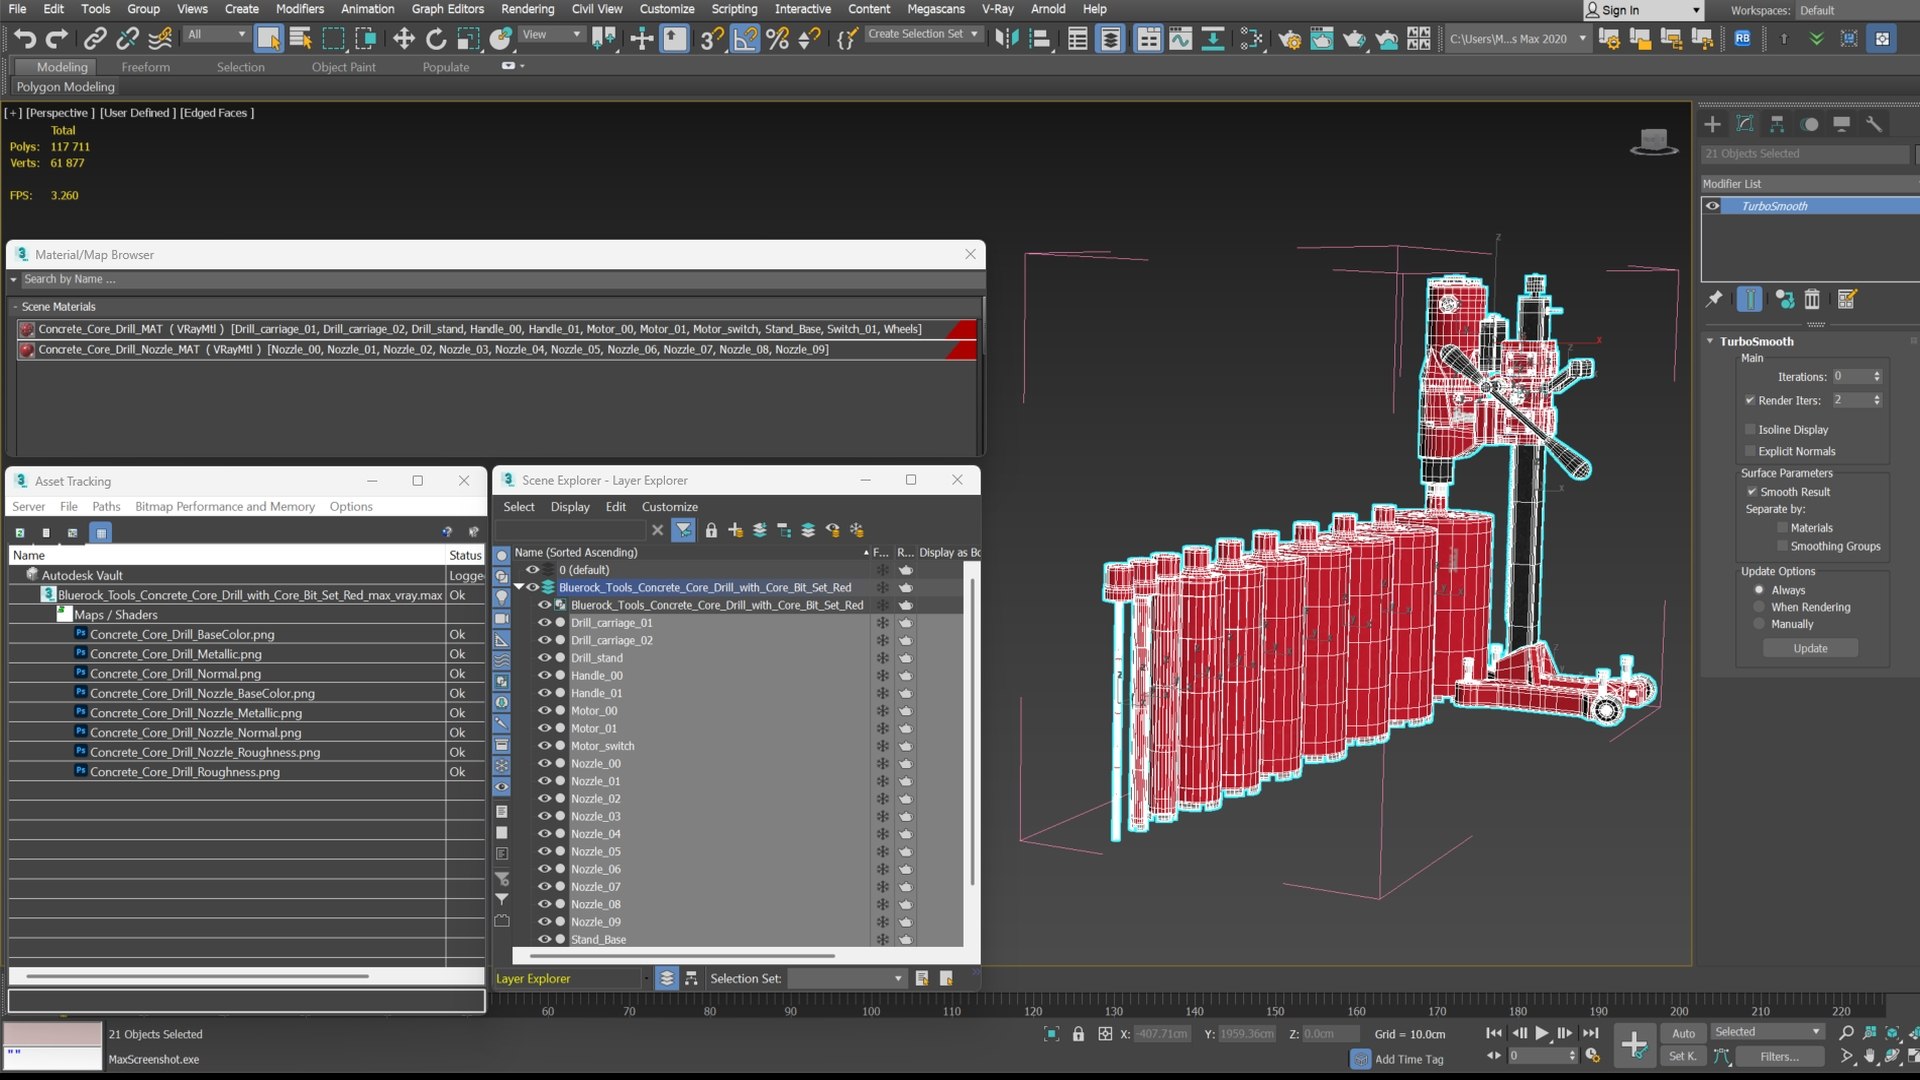Toggle the Percent Snap icon
Screen dimensions: 1920x1080
(777, 39)
